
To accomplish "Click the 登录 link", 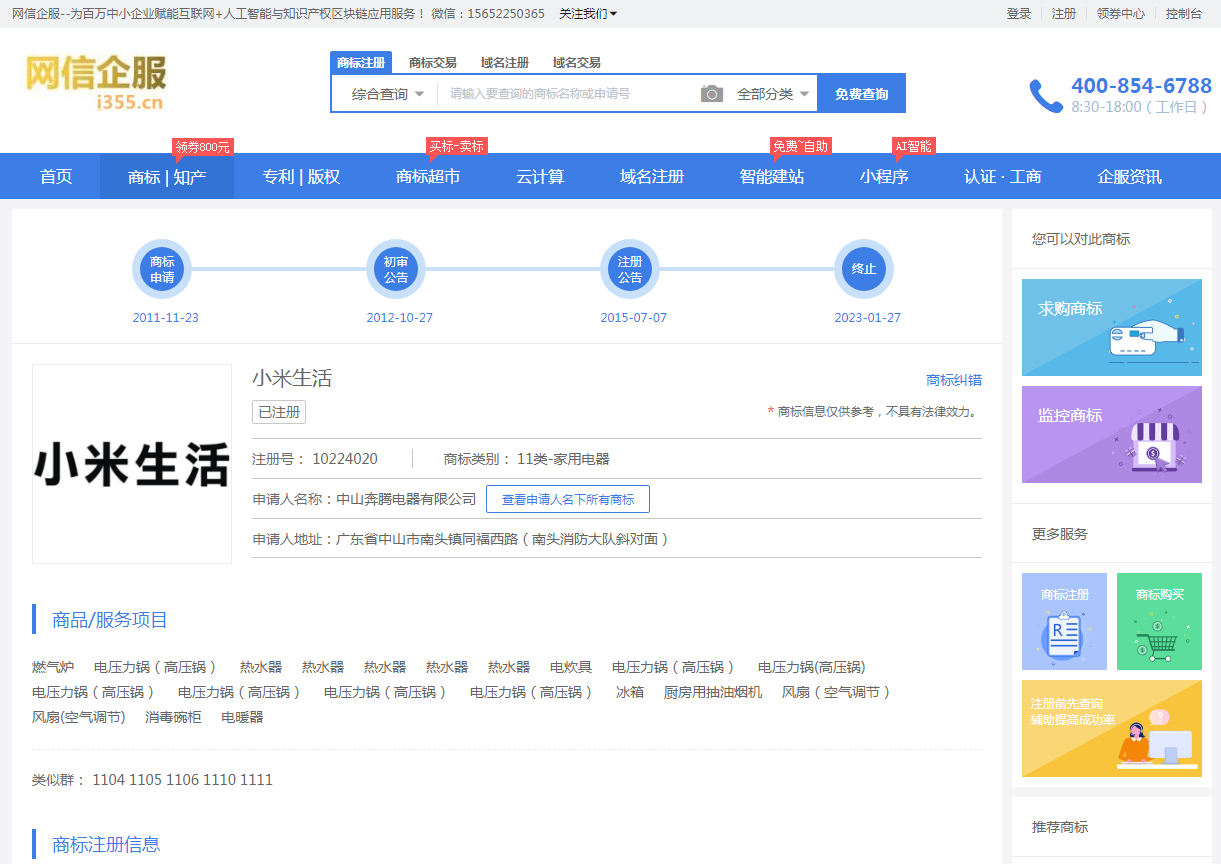I will point(1019,14).
